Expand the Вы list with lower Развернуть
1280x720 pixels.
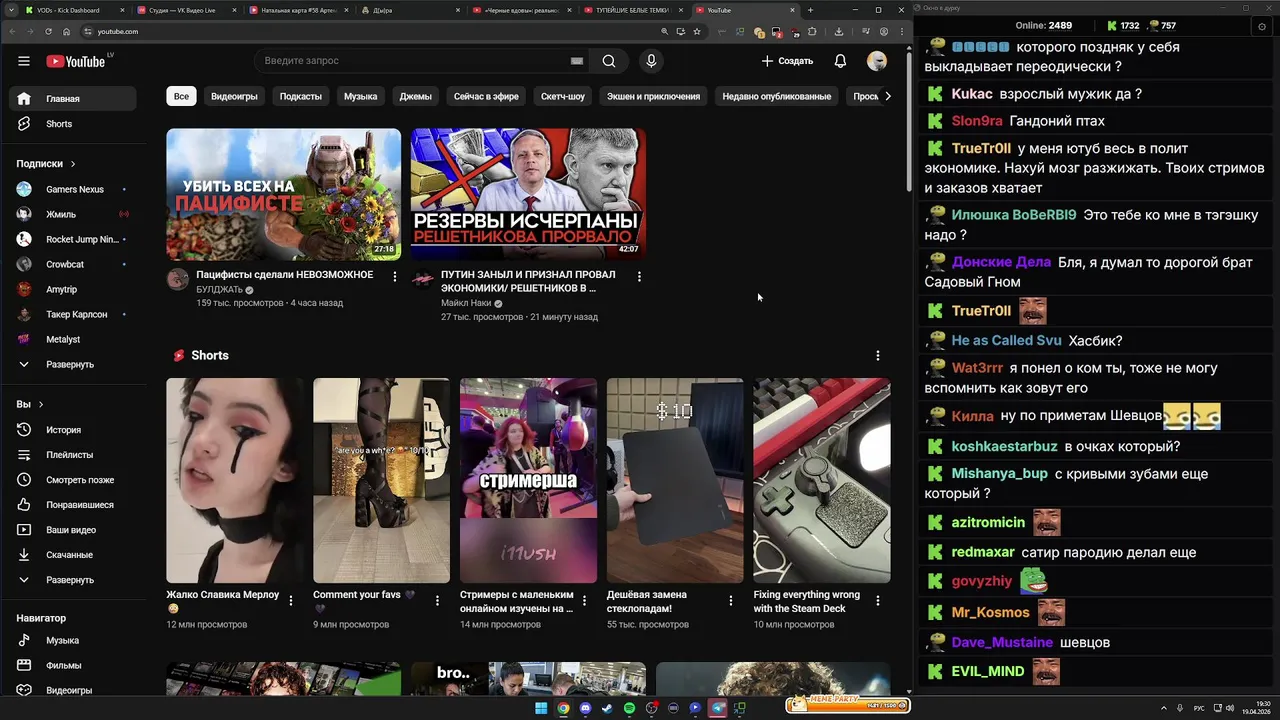pyautogui.click(x=69, y=580)
